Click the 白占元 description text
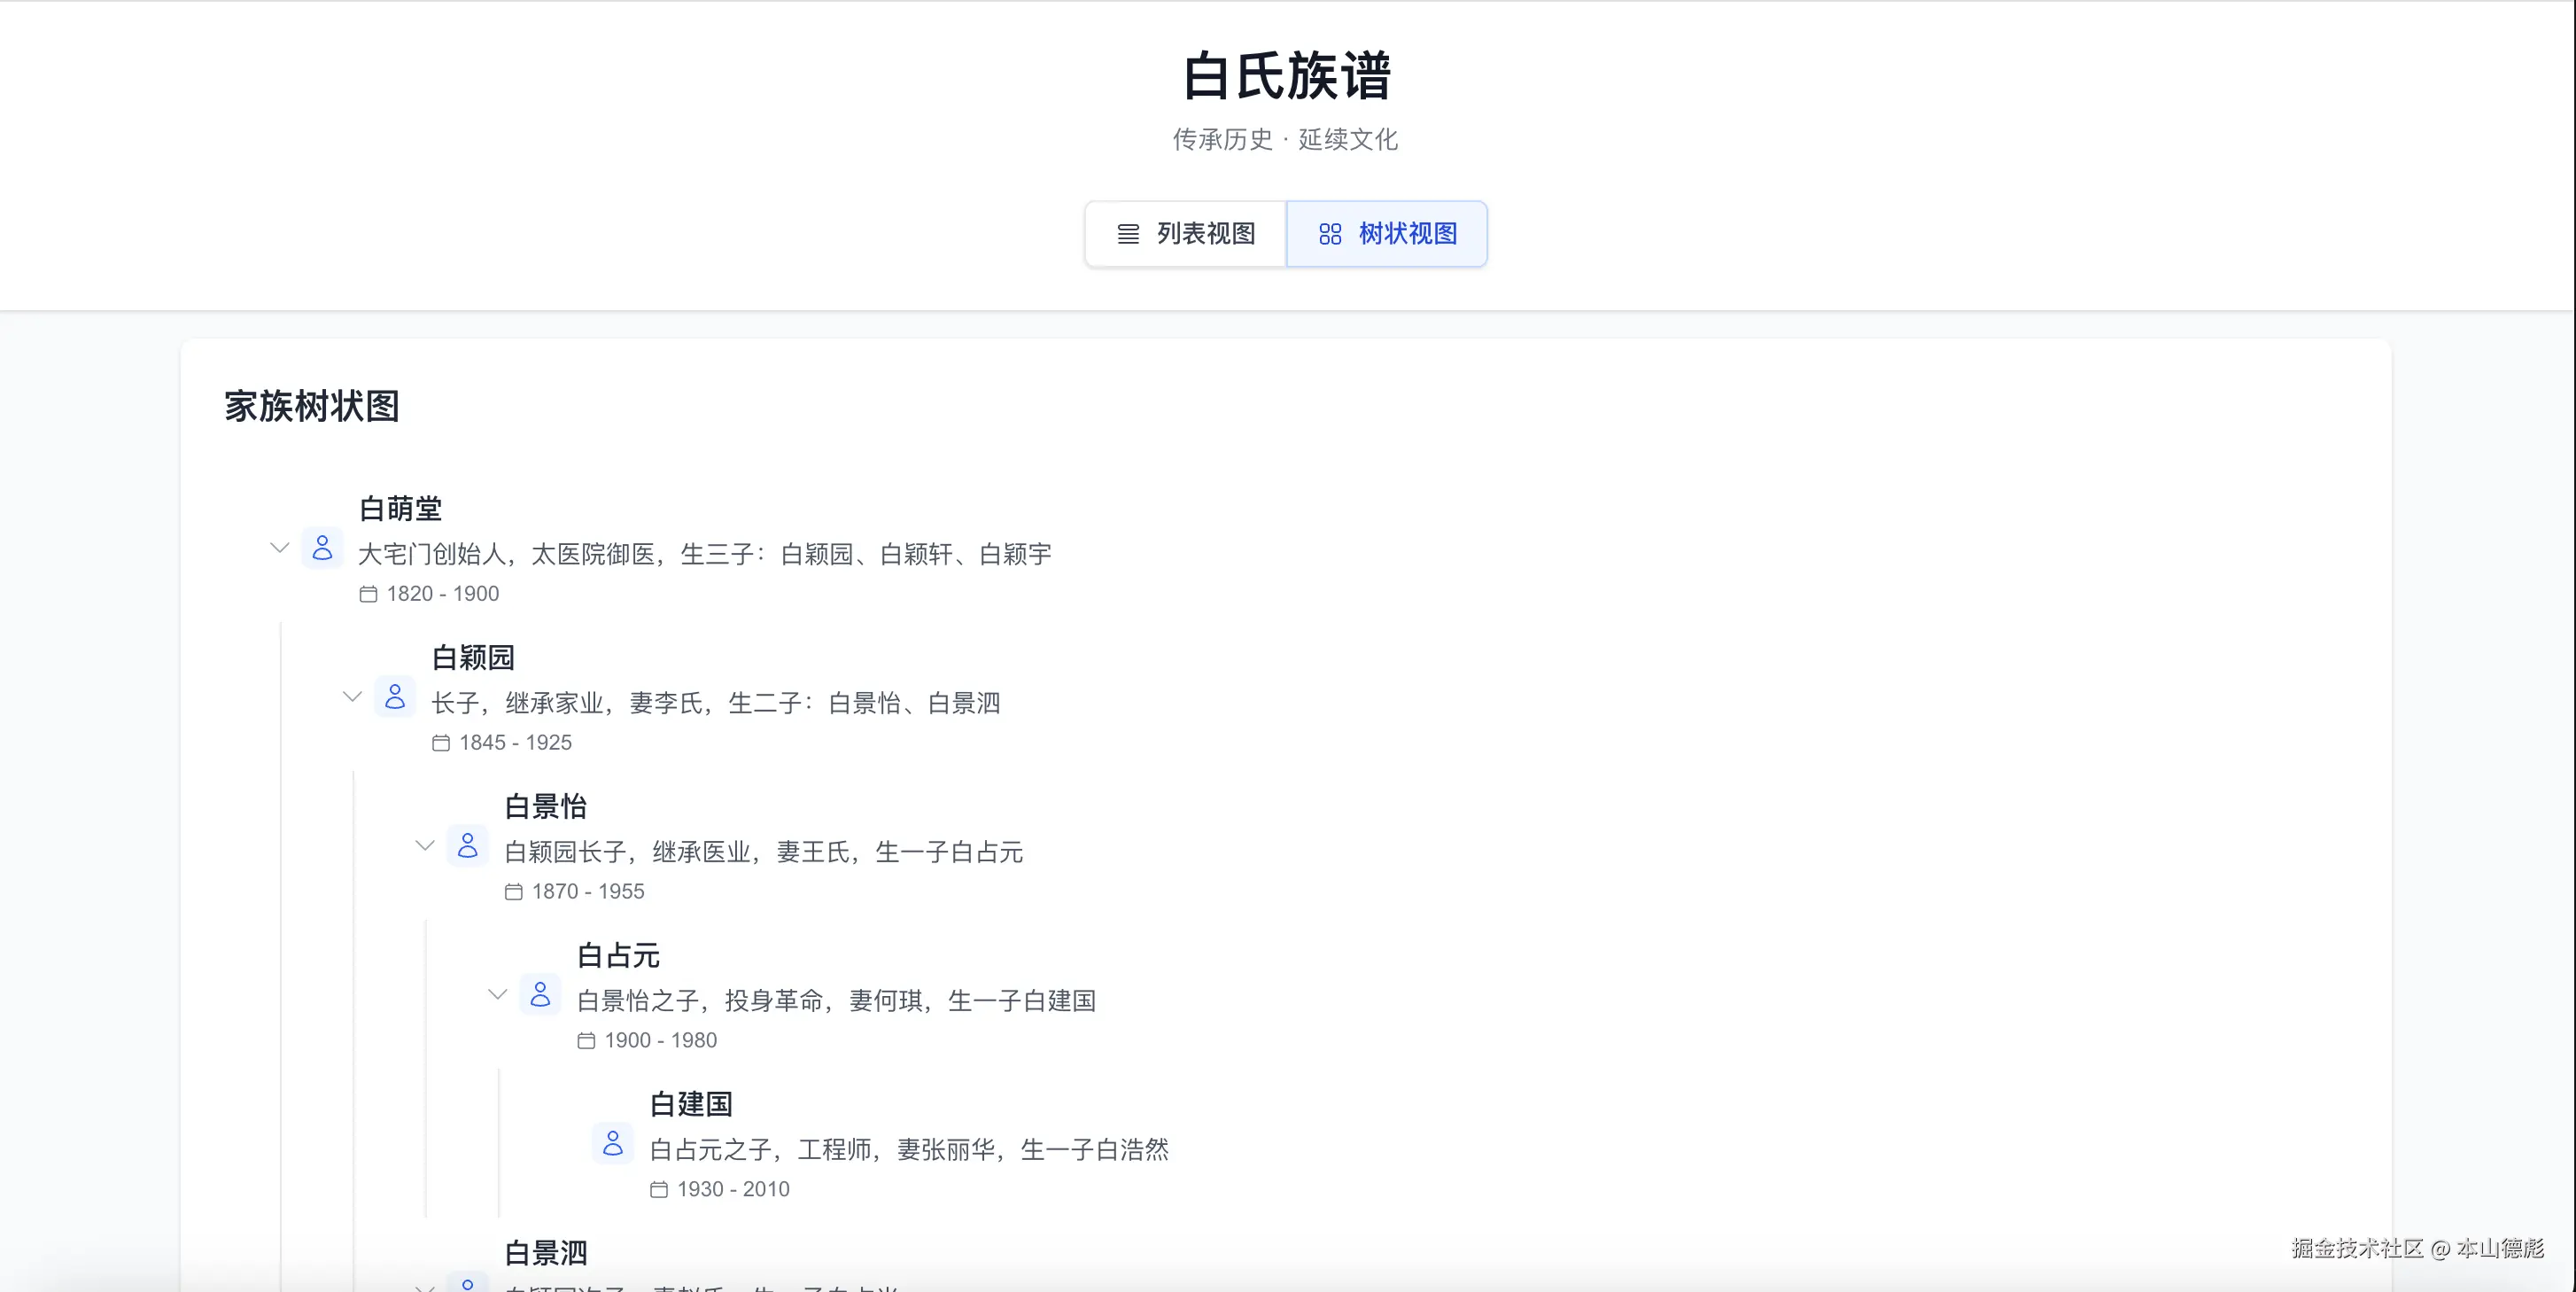Viewport: 2576px width, 1292px height. (x=836, y=1001)
